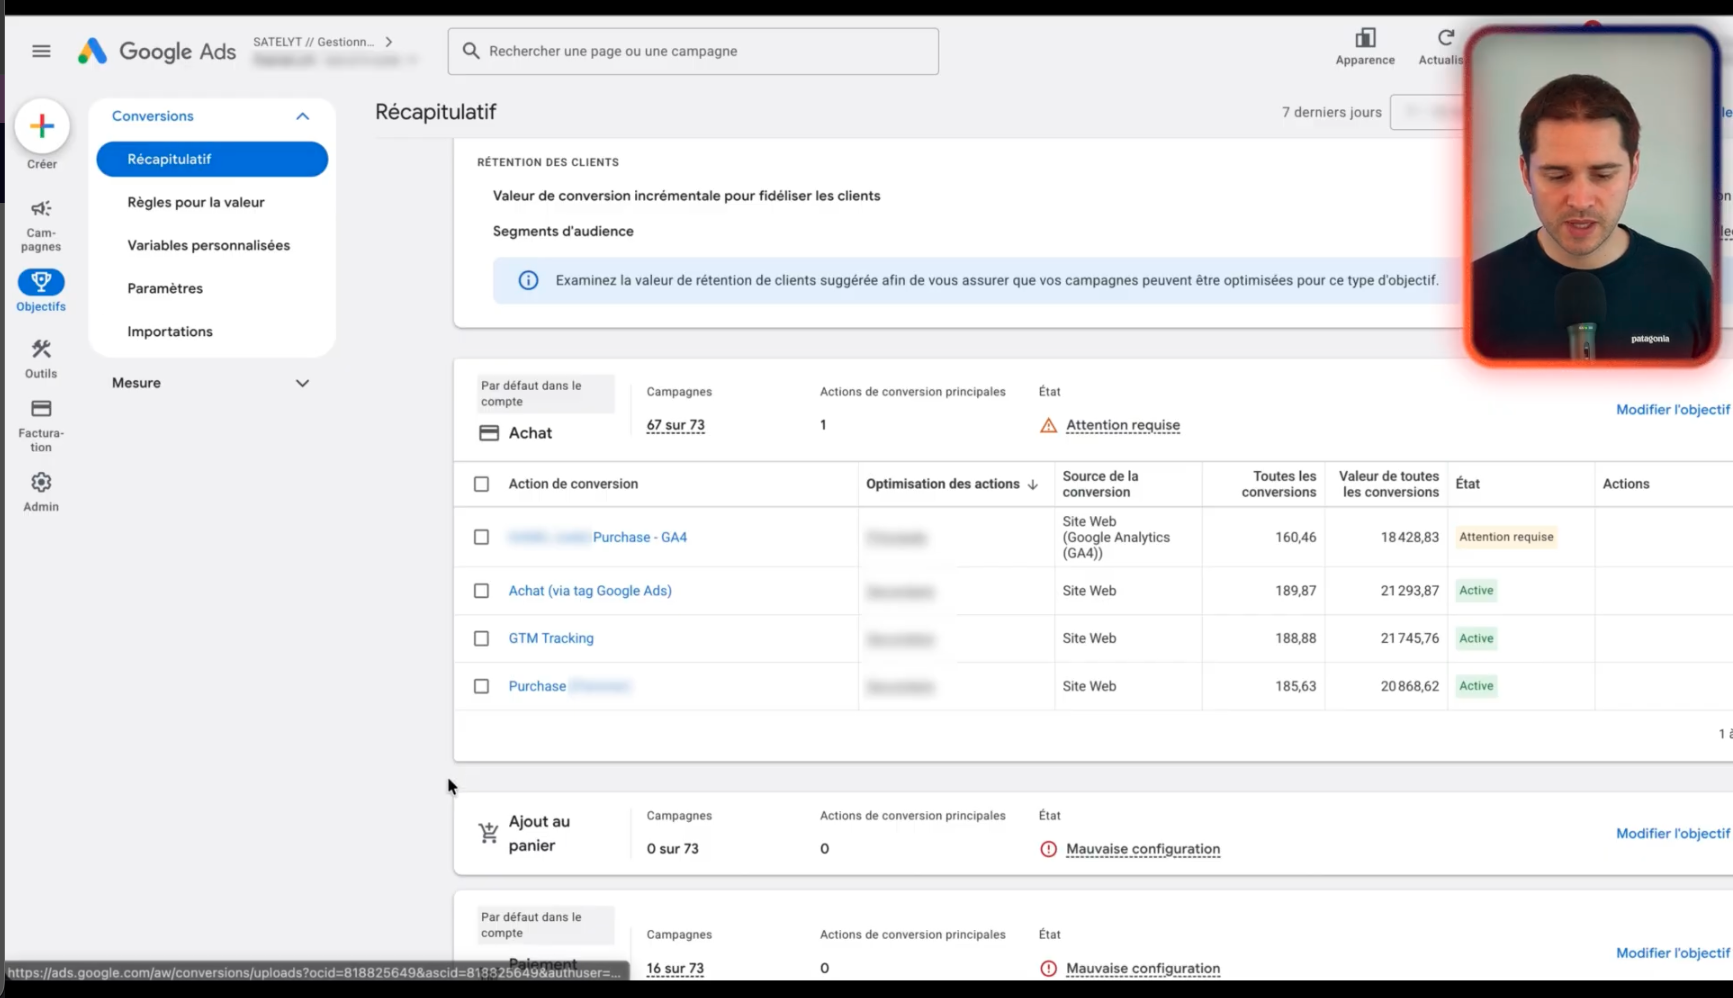The height and width of the screenshot is (998, 1733).
Task: Click 16 sur 73 campaigns link
Action: coord(675,968)
